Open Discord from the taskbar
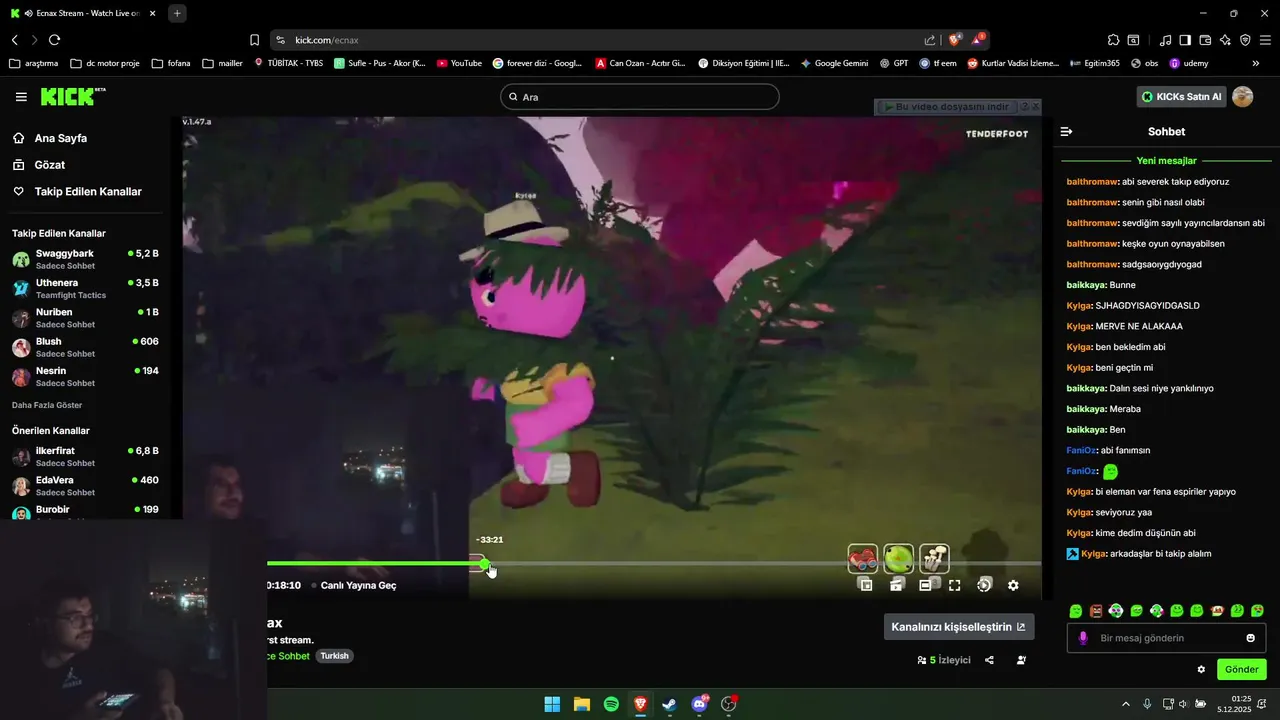This screenshot has width=1280, height=720. [x=699, y=704]
